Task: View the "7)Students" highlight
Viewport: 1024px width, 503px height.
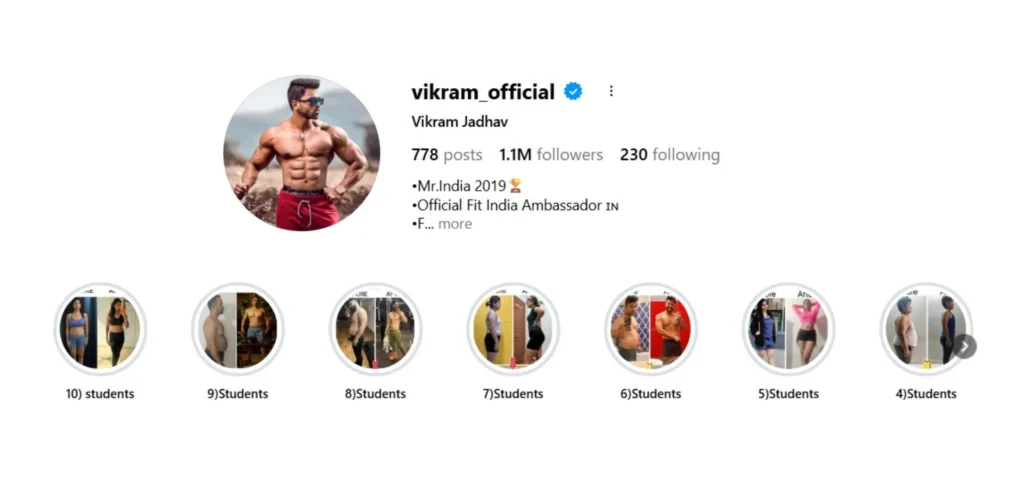Action: [513, 330]
